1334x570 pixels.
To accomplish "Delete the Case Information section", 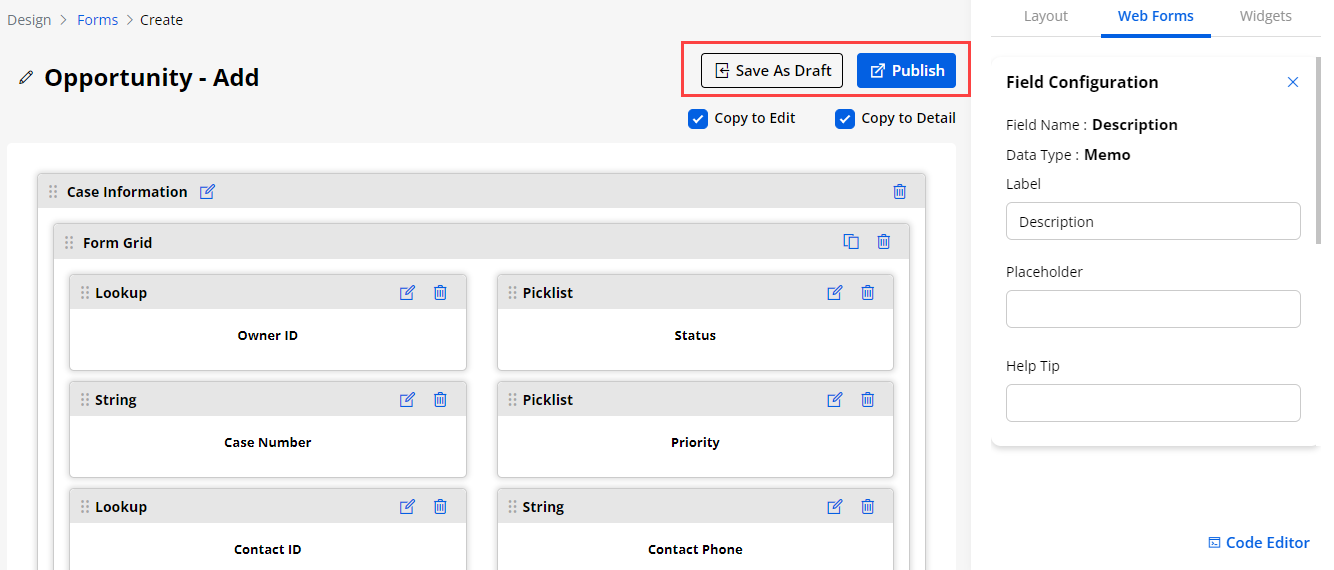I will pos(899,192).
